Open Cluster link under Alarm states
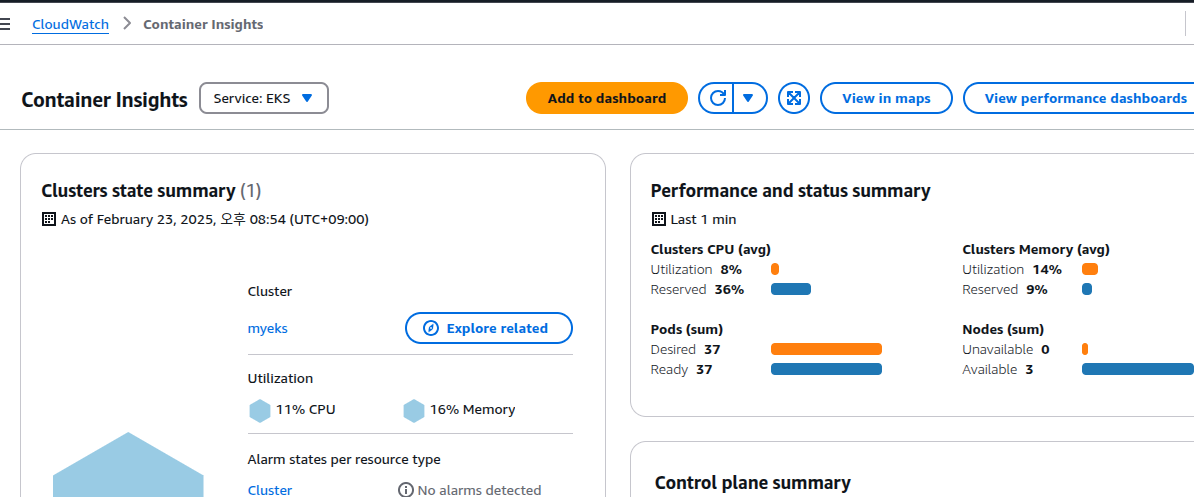 point(270,490)
